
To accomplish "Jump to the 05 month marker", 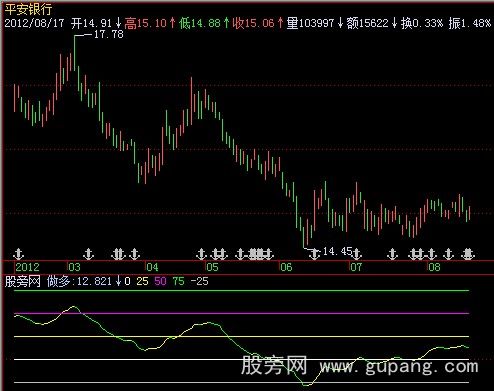I will (212, 267).
